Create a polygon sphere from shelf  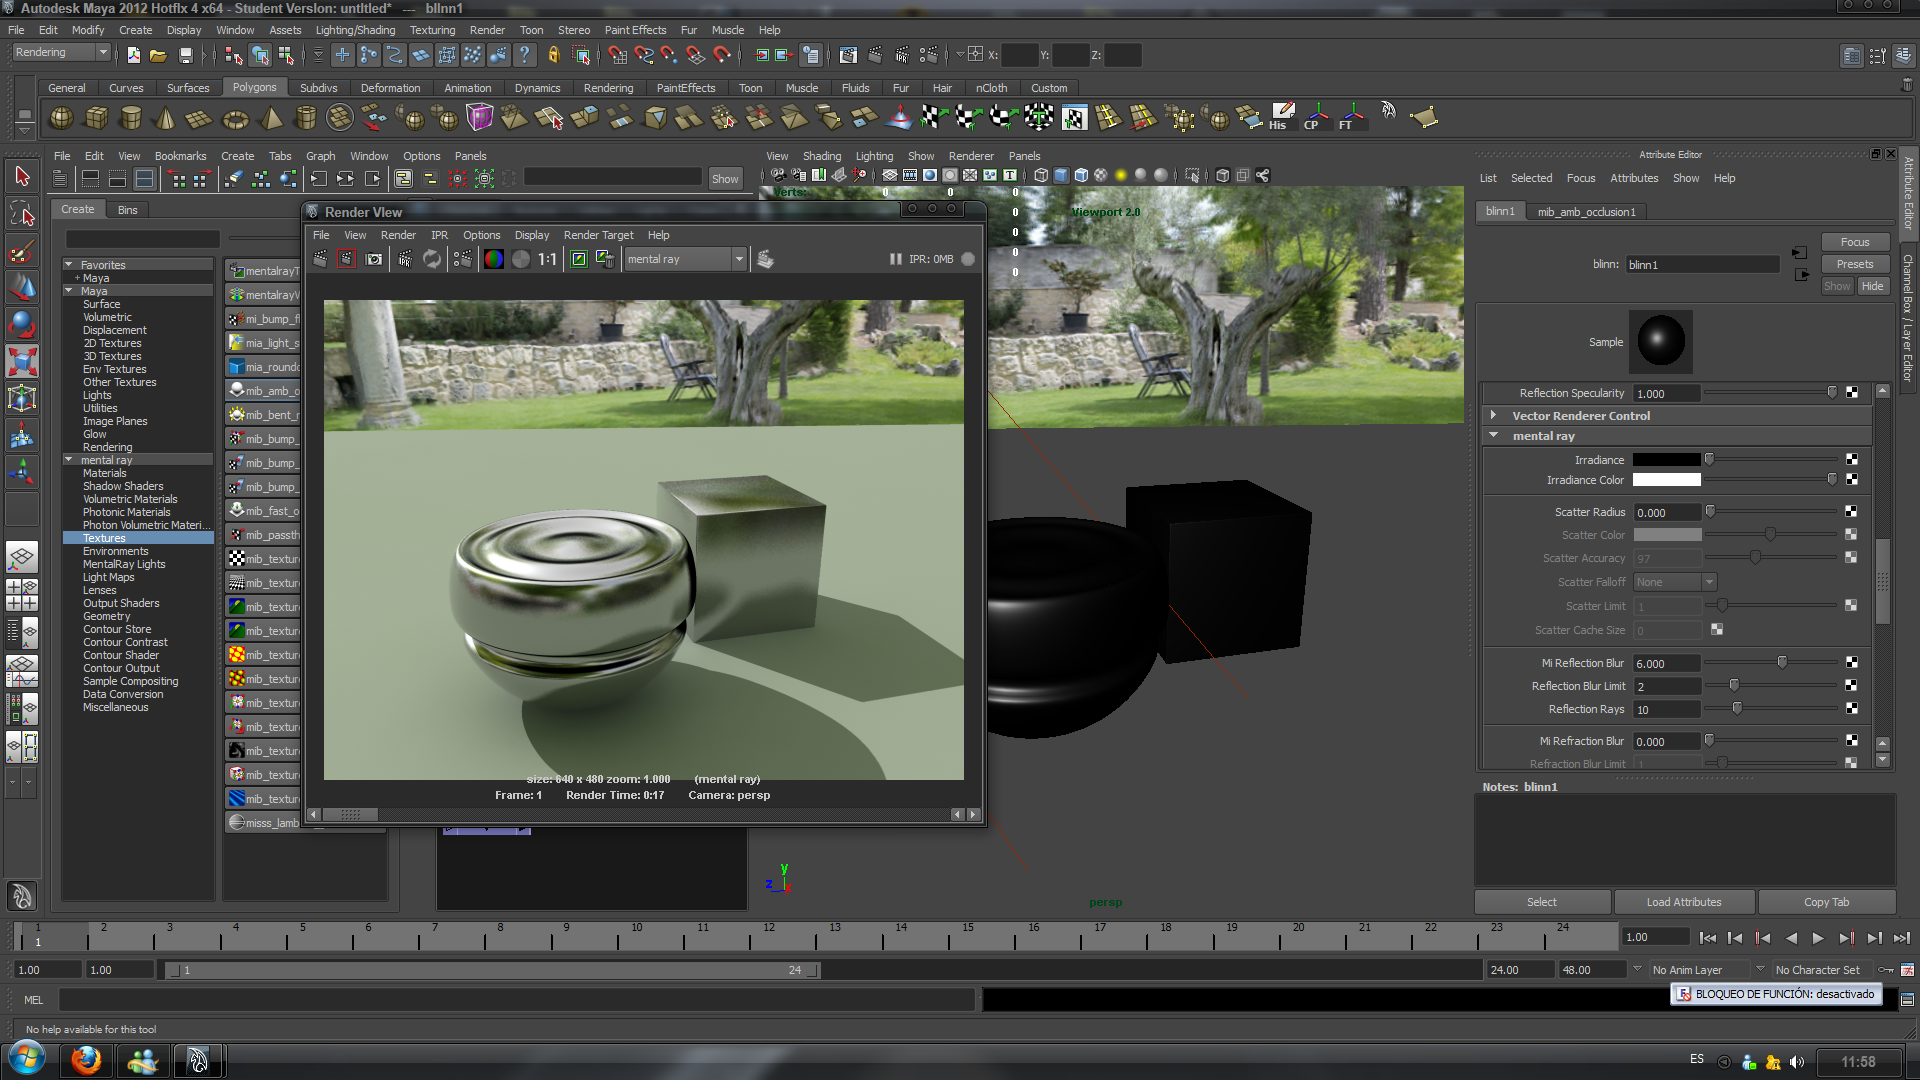point(61,118)
